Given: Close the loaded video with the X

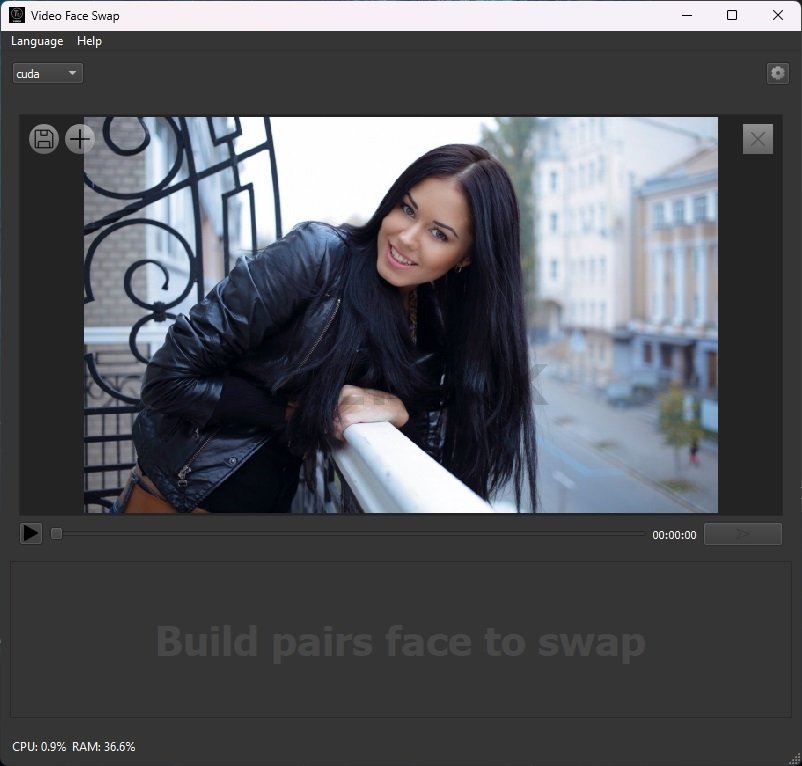Looking at the screenshot, I should [758, 139].
